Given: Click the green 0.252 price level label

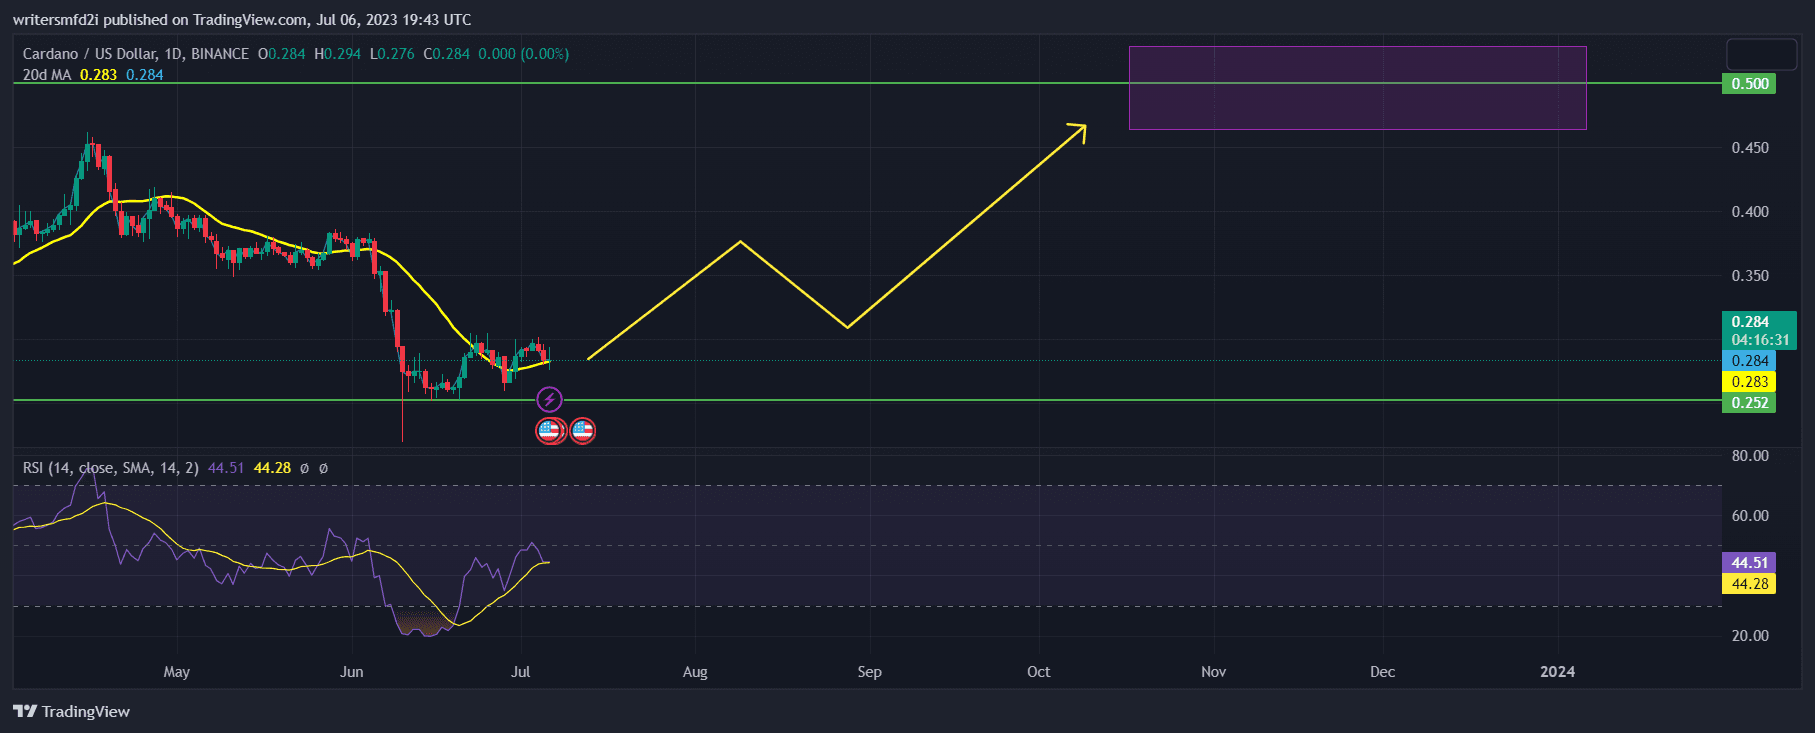Looking at the screenshot, I should tap(1748, 403).
